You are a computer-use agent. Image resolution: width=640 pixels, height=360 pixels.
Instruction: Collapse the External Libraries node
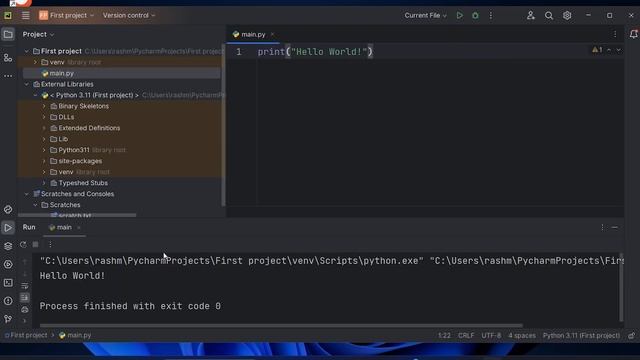tap(27, 84)
